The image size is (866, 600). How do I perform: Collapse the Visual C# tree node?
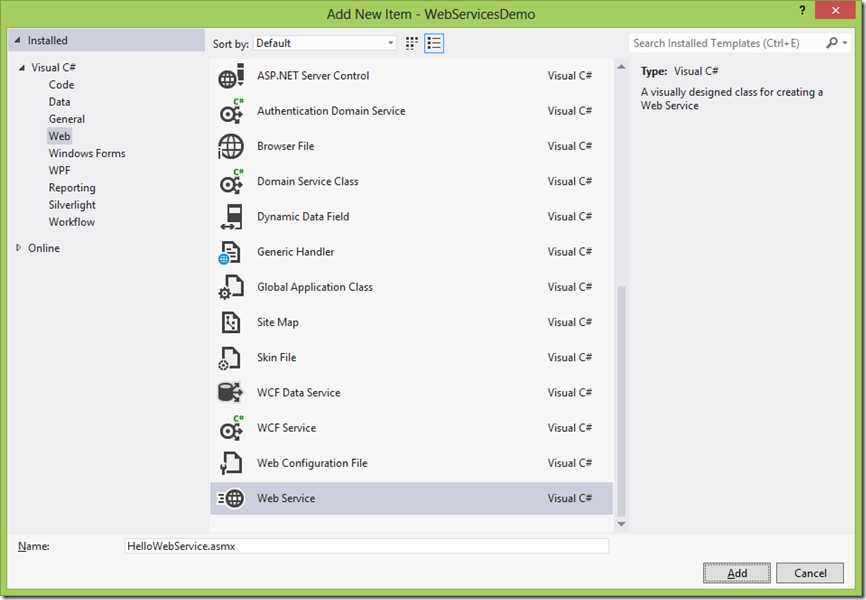pyautogui.click(x=22, y=68)
